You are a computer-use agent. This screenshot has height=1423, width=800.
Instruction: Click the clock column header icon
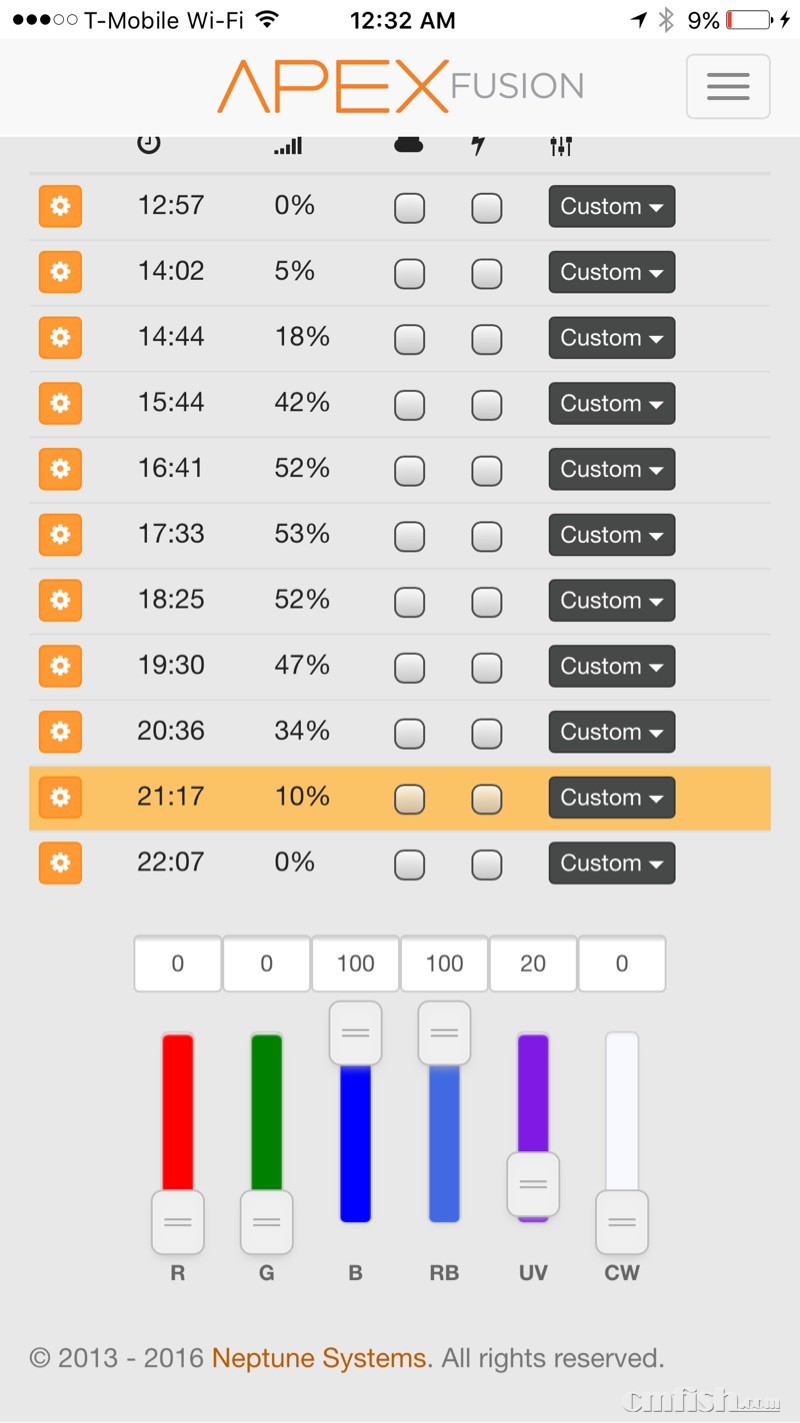click(149, 144)
